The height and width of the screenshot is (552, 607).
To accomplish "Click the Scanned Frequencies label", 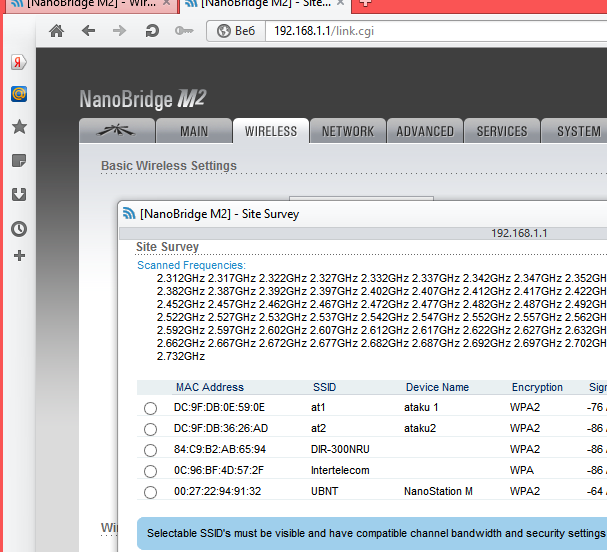I will 191,265.
